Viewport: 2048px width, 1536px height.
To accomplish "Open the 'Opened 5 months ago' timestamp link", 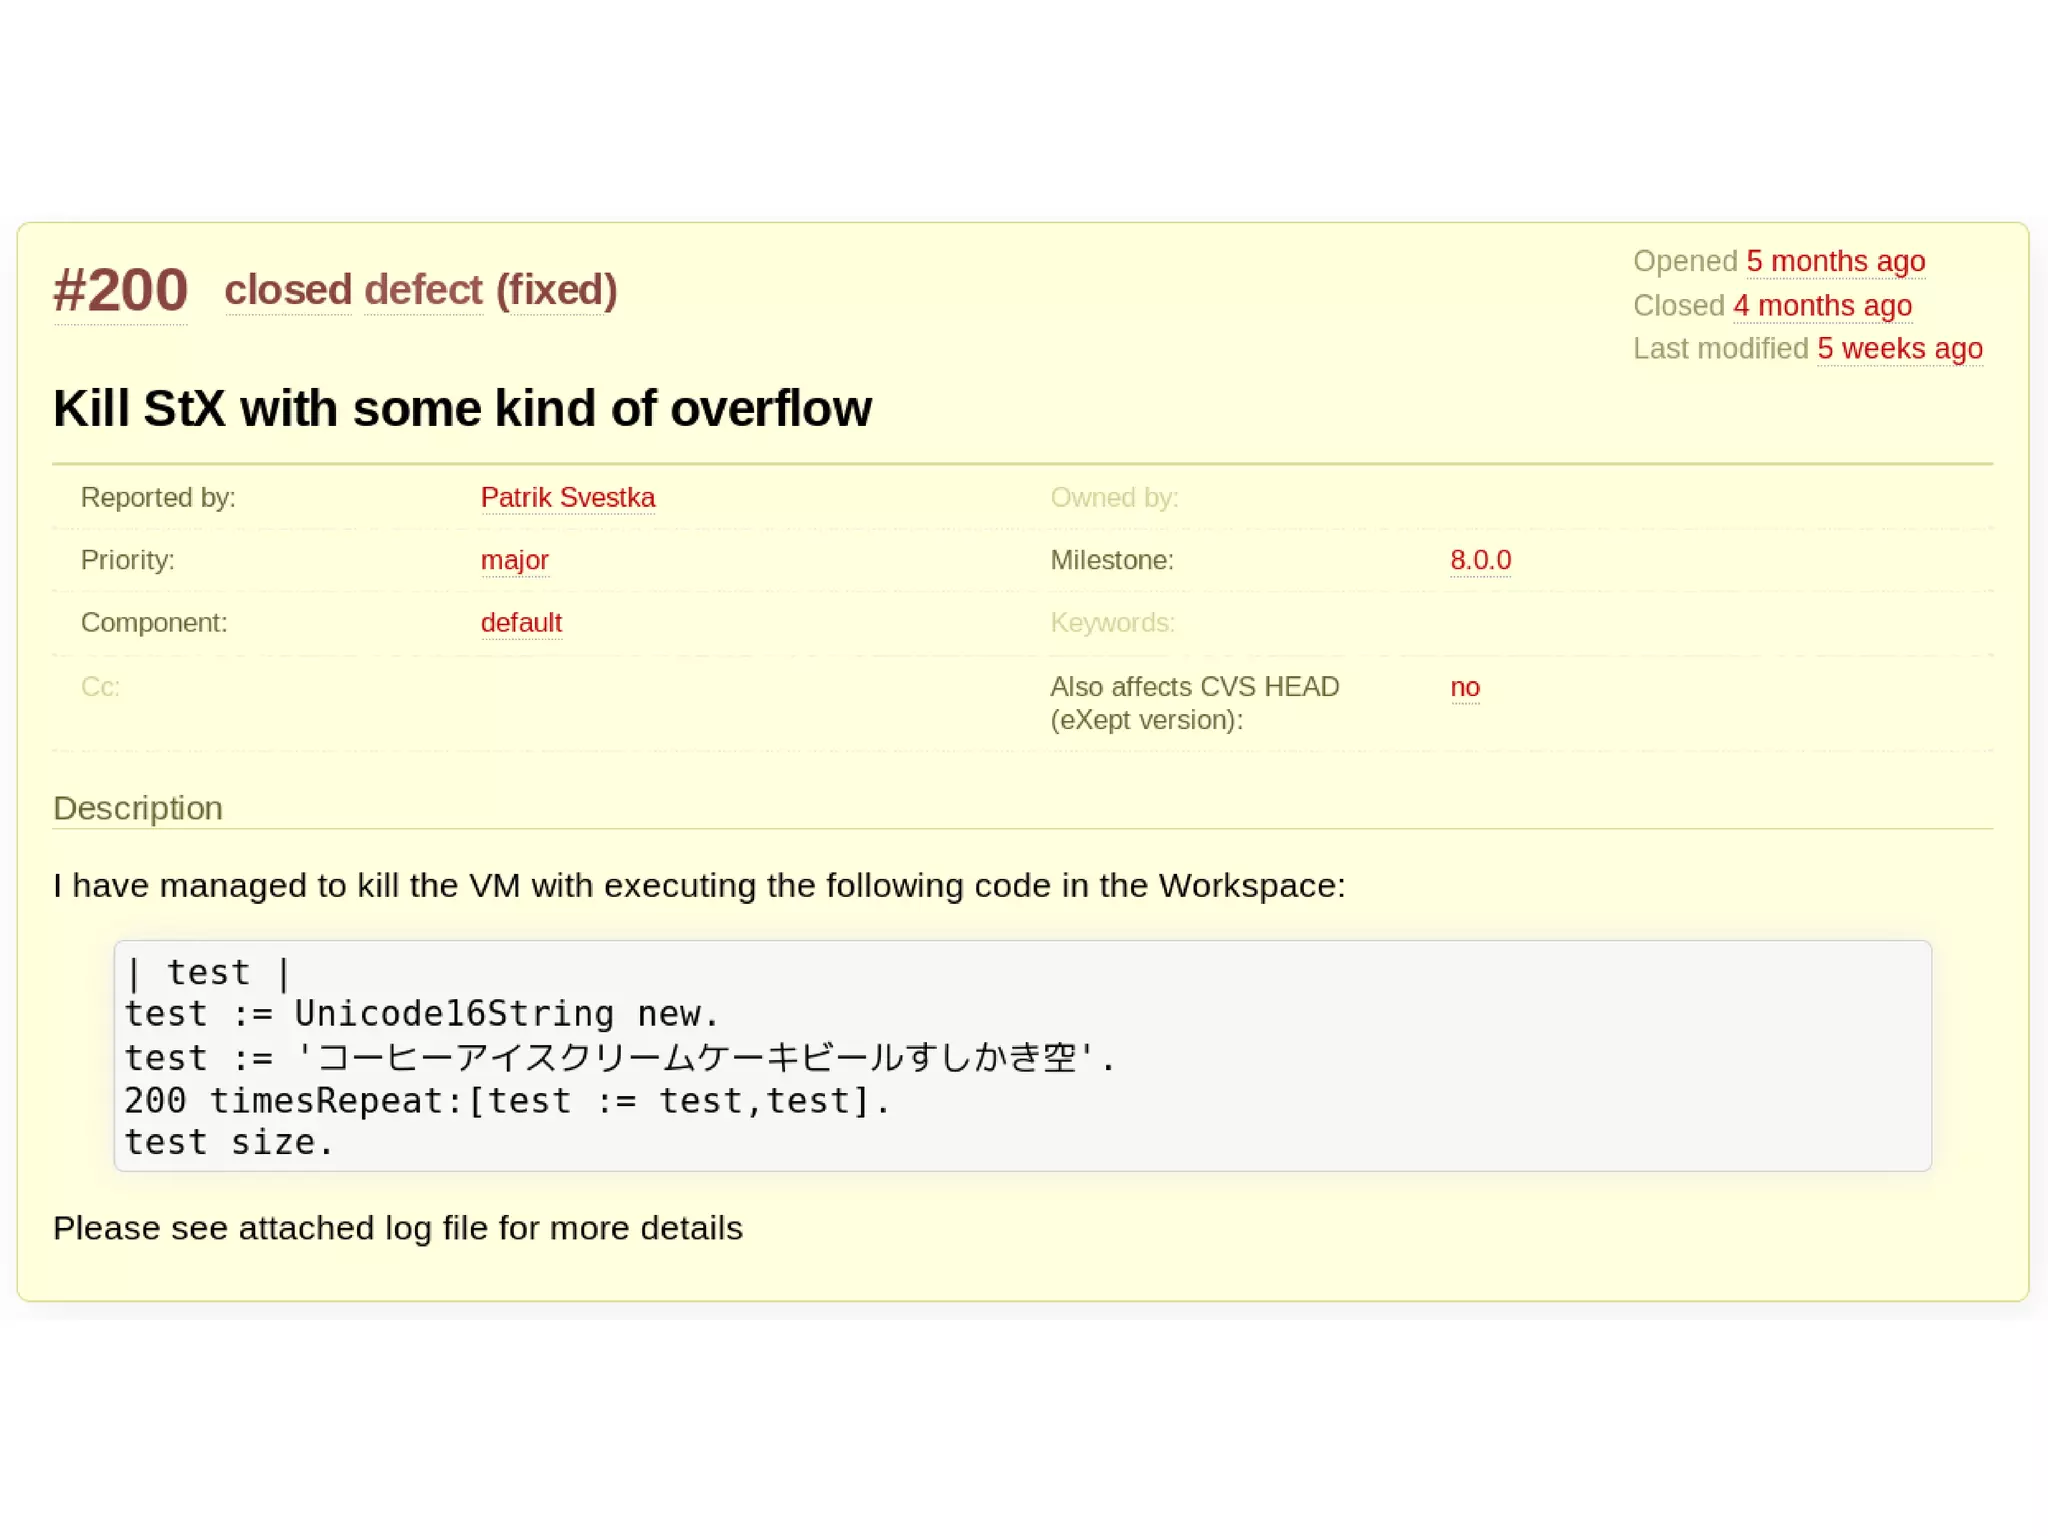I will pyautogui.click(x=1835, y=261).
